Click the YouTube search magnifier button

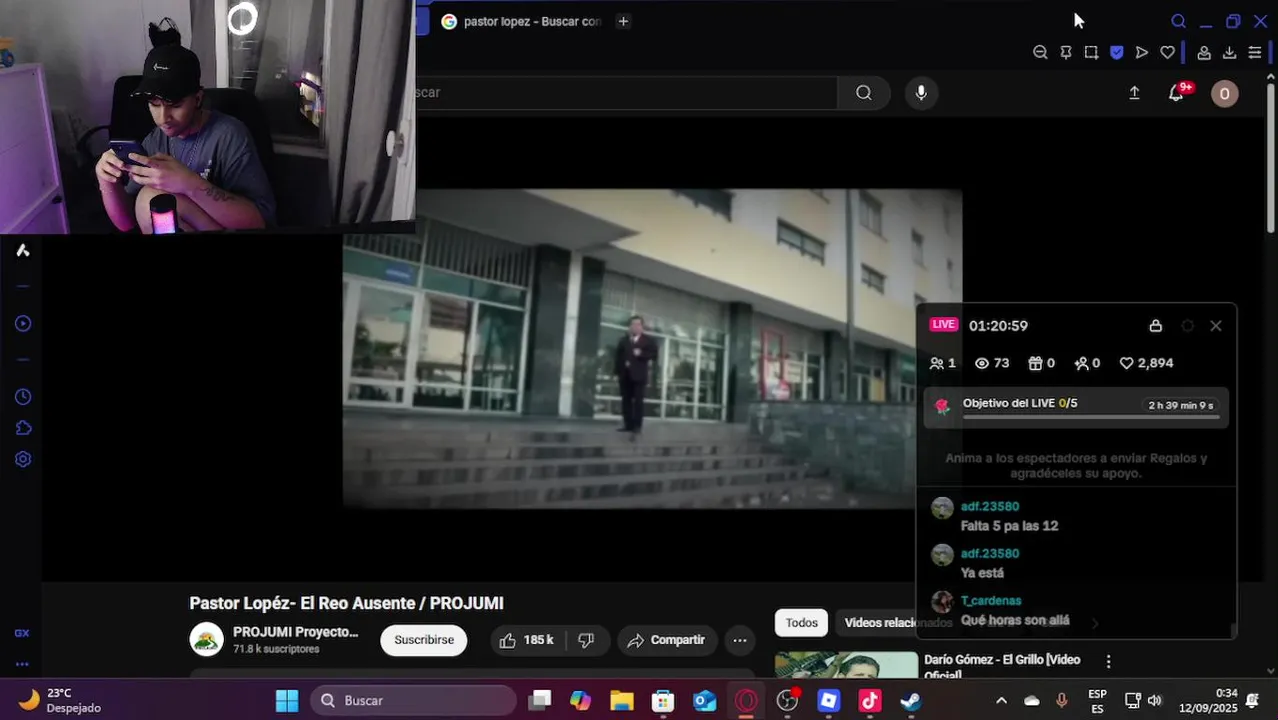pyautogui.click(x=864, y=93)
